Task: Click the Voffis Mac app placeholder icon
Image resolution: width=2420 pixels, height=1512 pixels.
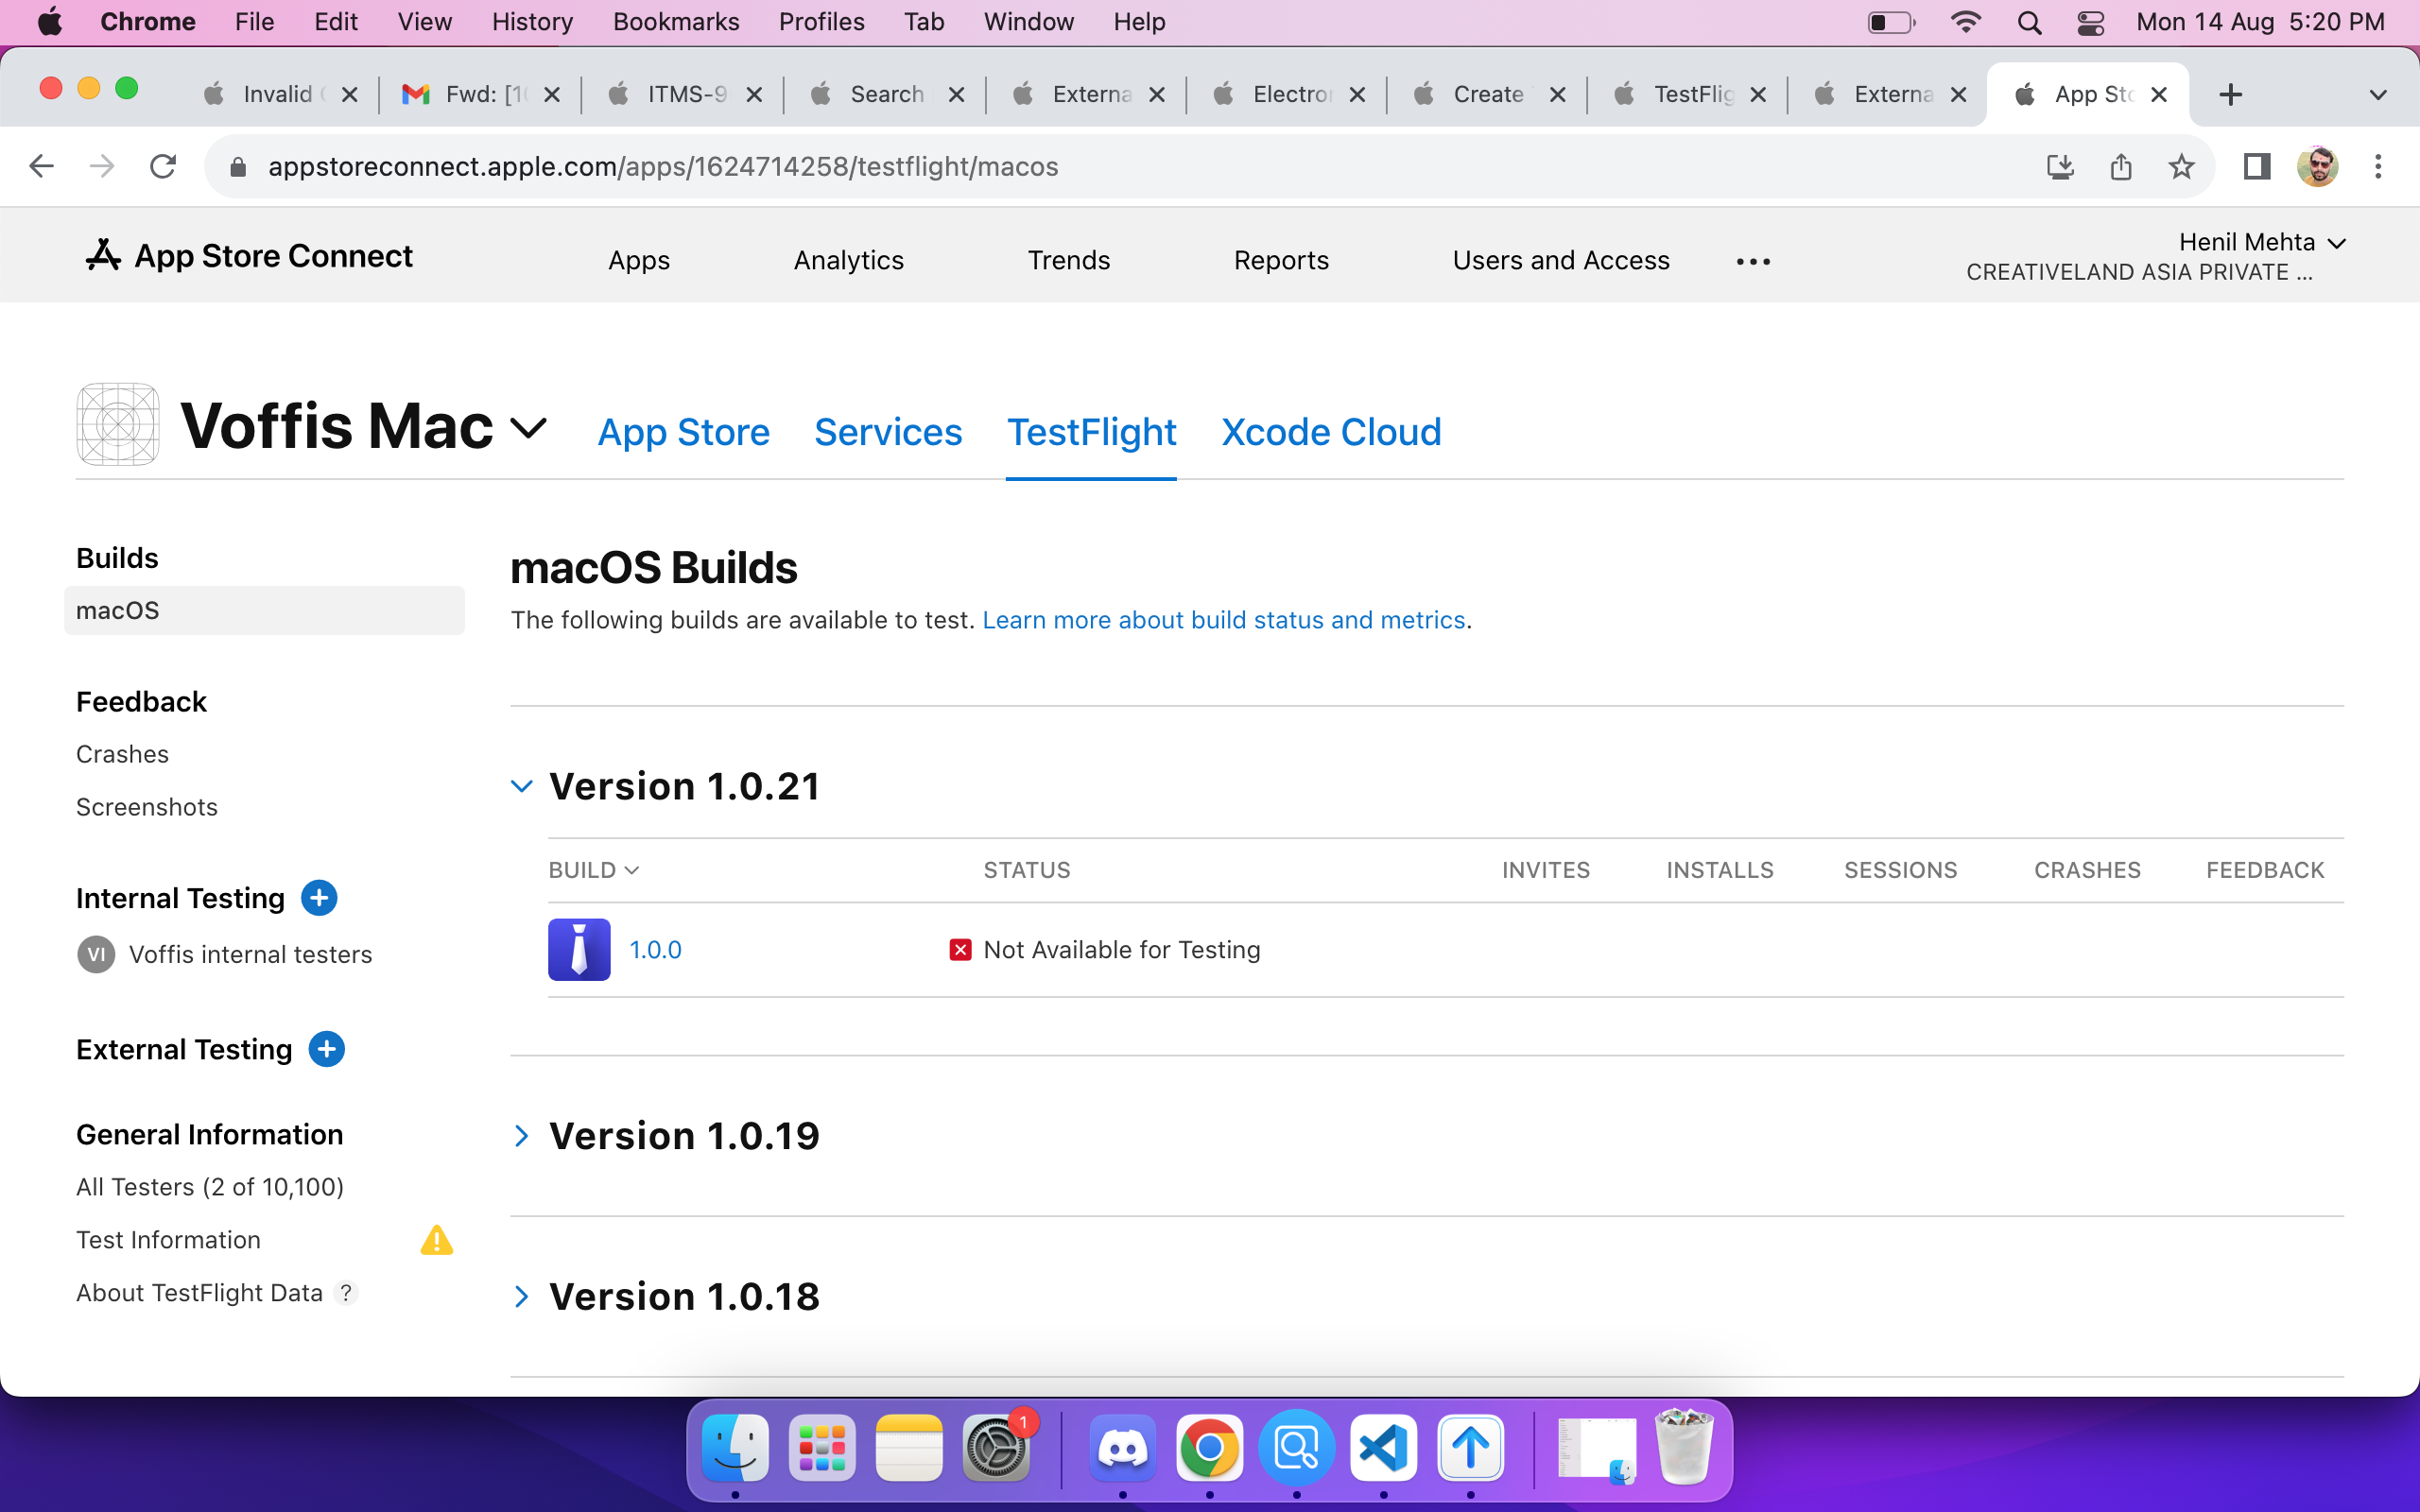Action: 118,425
